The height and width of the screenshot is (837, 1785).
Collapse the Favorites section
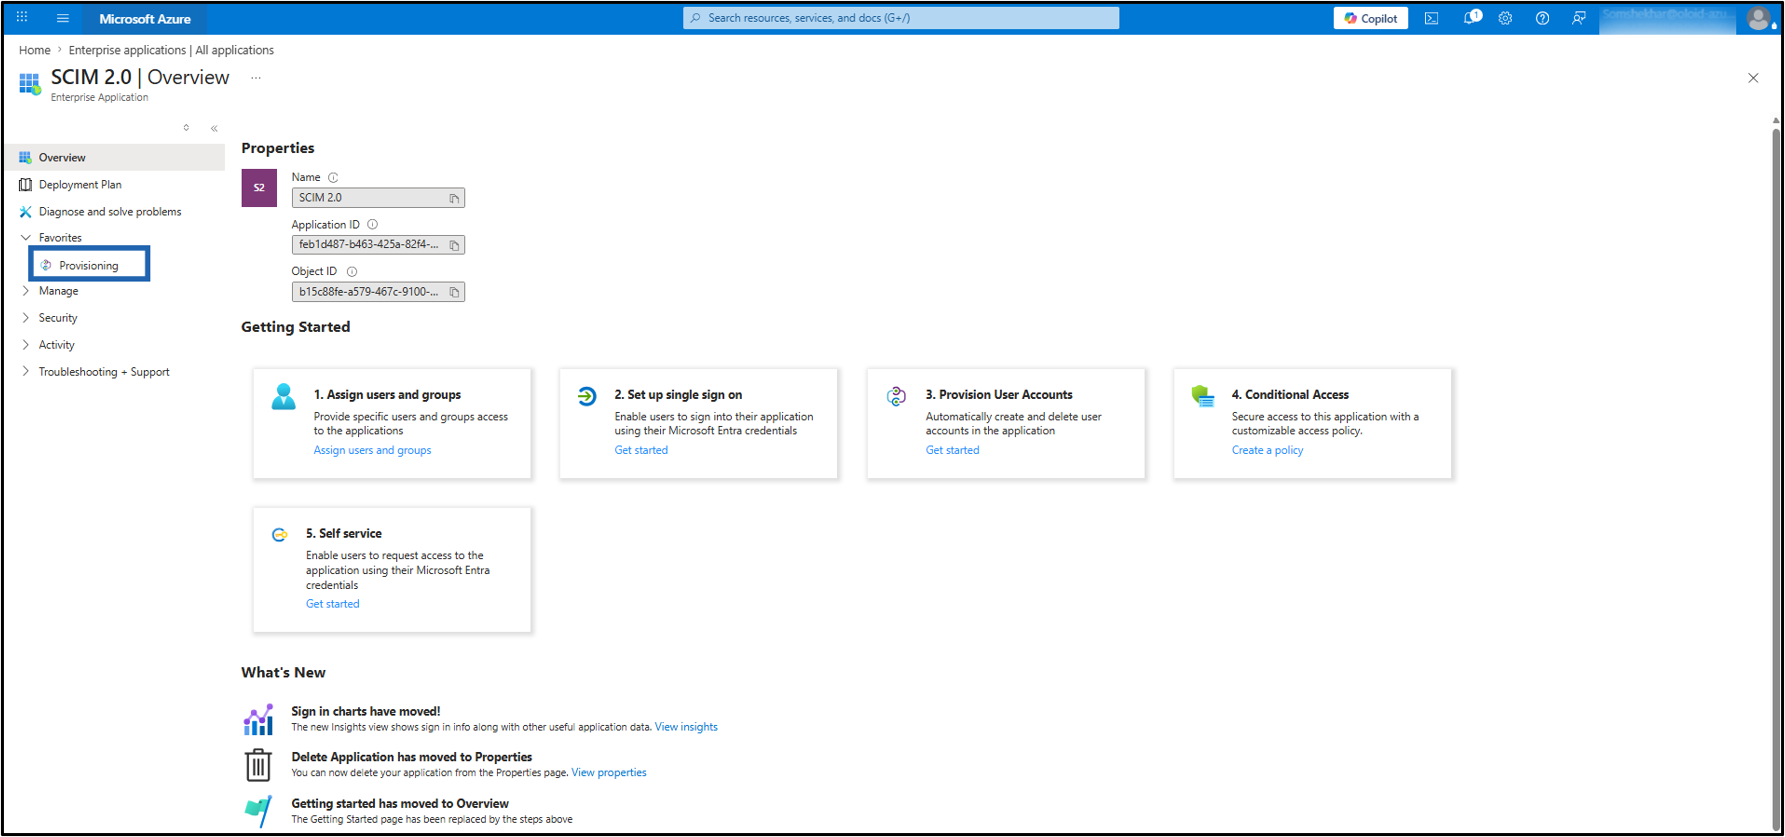point(26,238)
